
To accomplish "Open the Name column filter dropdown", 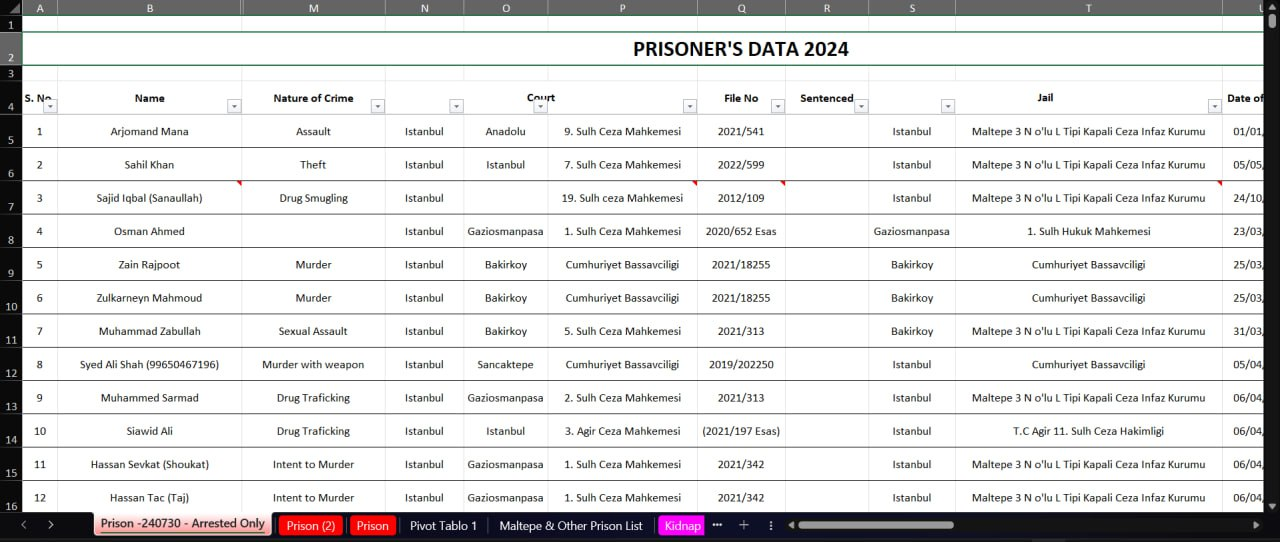I will 234,106.
